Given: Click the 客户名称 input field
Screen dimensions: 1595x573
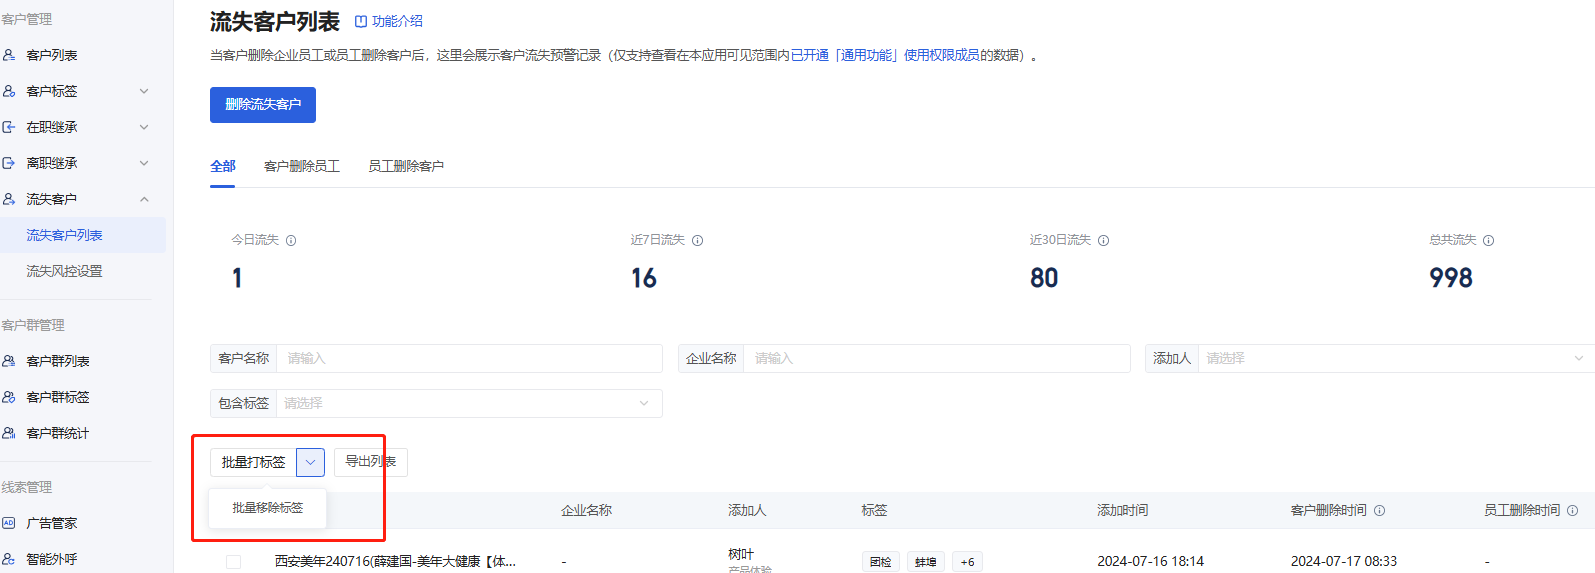Looking at the screenshot, I should pyautogui.click(x=469, y=358).
